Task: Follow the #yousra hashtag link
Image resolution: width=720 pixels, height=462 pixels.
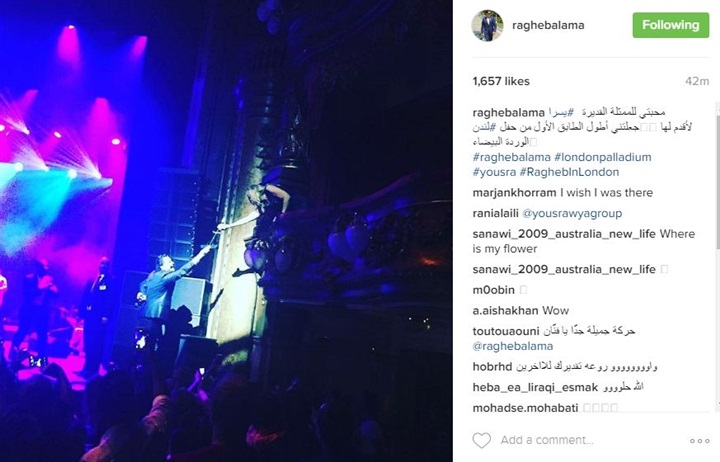Action: 494,172
